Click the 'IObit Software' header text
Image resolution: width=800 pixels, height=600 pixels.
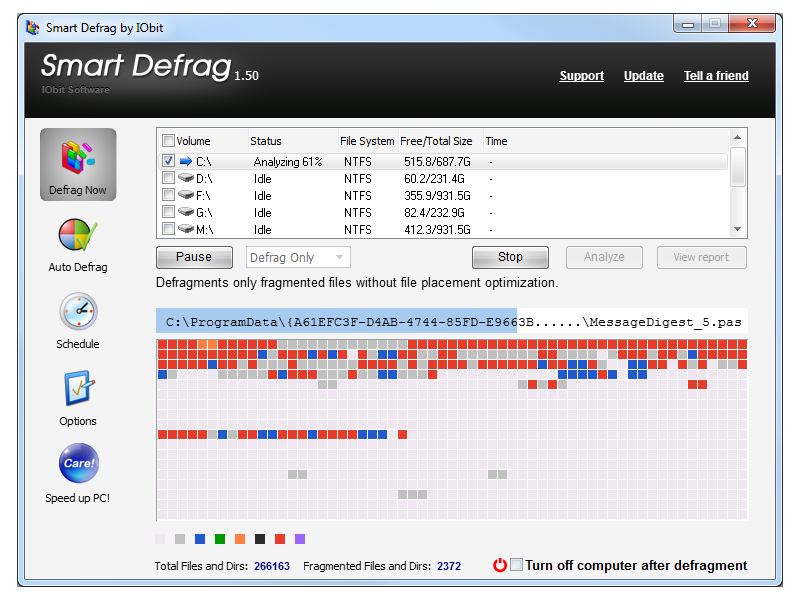click(x=76, y=89)
